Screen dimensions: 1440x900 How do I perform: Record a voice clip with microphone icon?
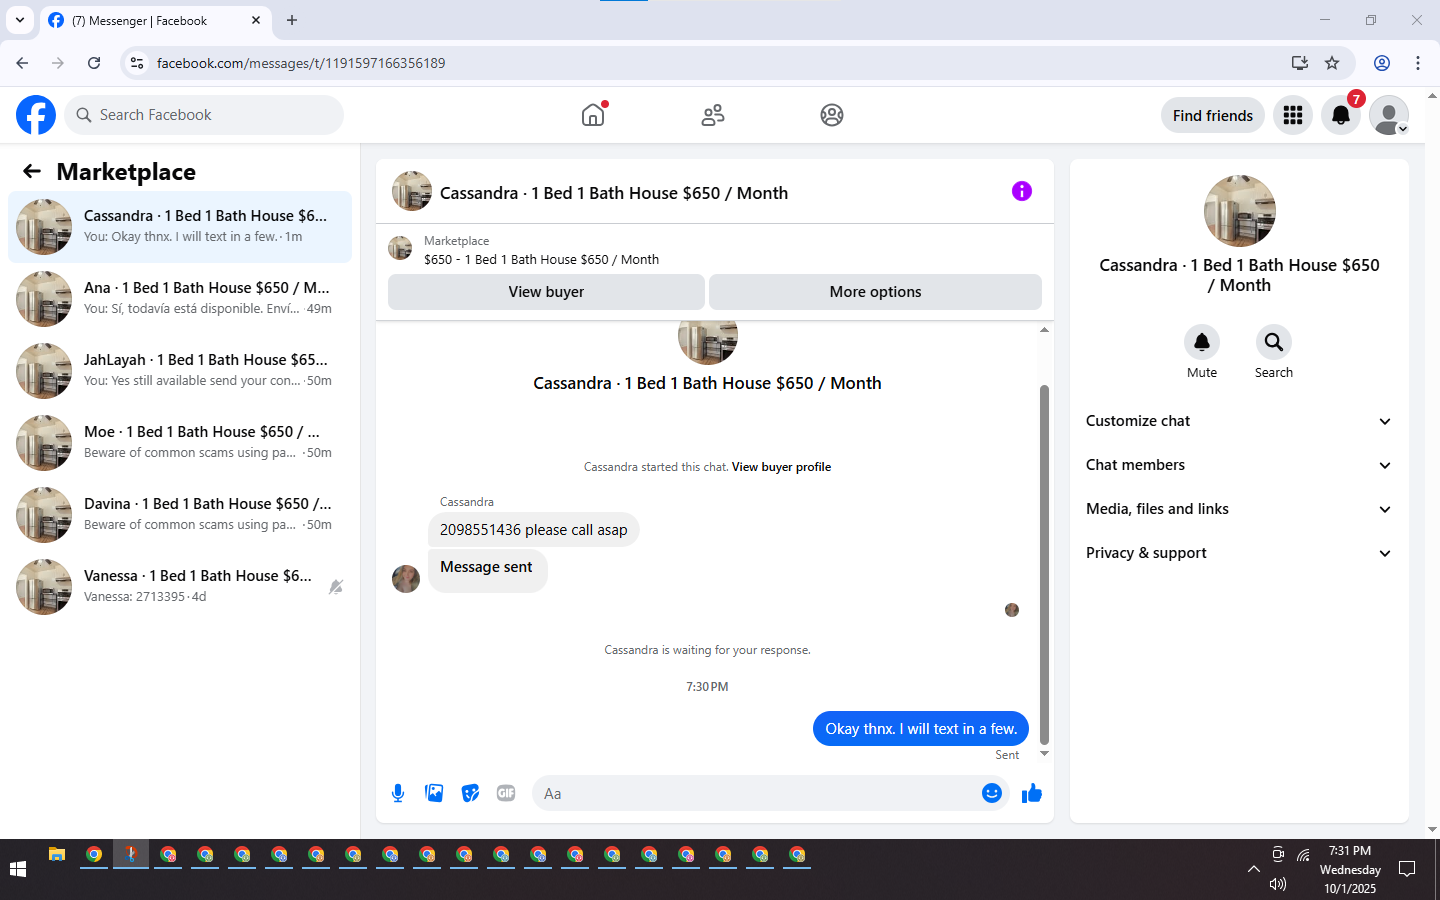pos(398,793)
